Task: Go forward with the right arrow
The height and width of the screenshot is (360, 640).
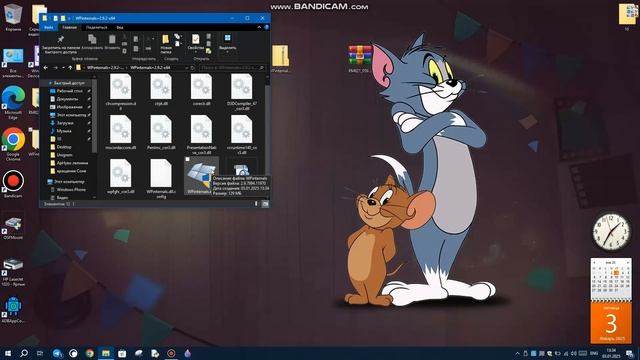Action: pyautogui.click(x=55, y=68)
